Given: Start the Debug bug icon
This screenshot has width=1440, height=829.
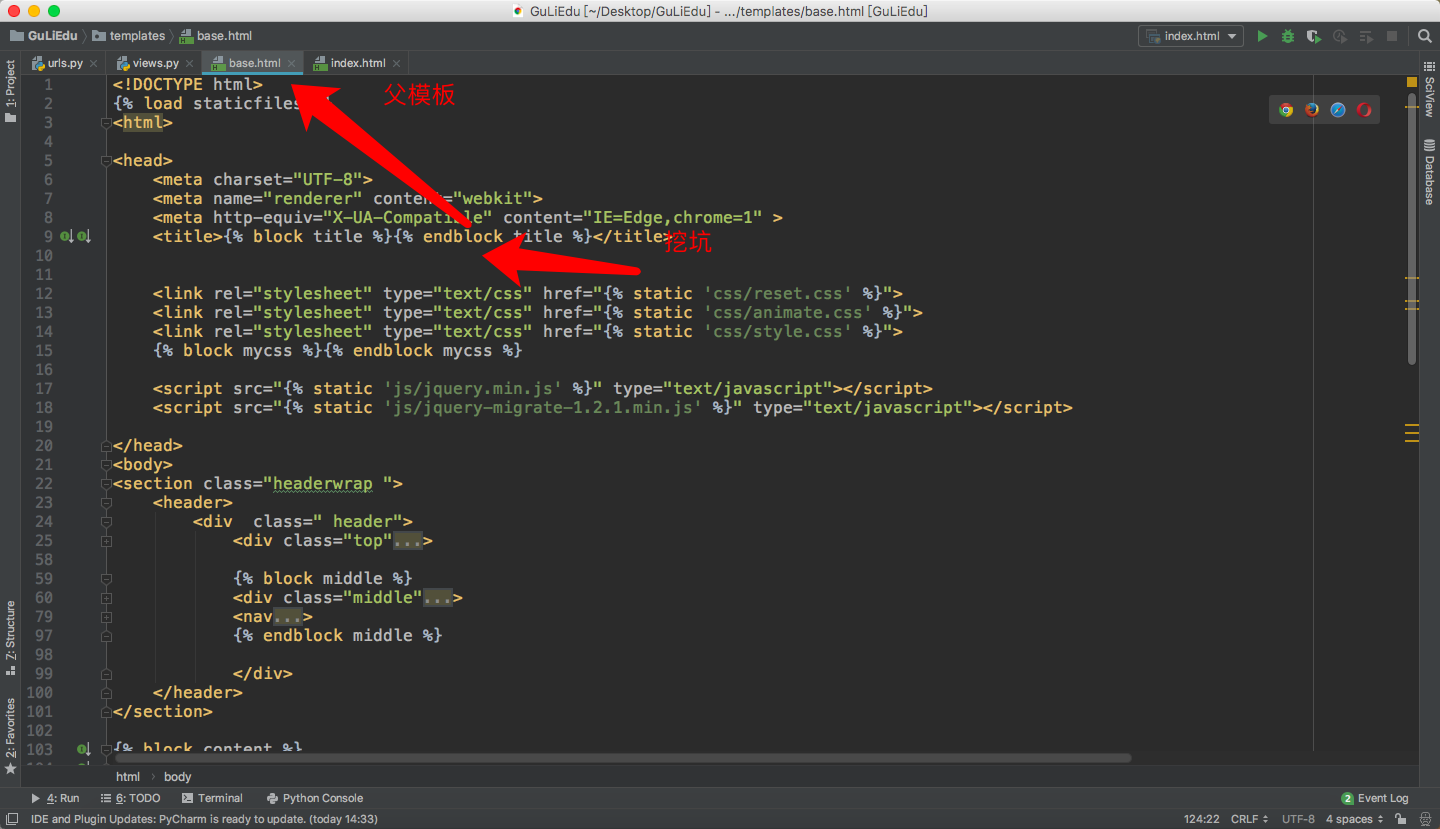Looking at the screenshot, I should click(1288, 36).
